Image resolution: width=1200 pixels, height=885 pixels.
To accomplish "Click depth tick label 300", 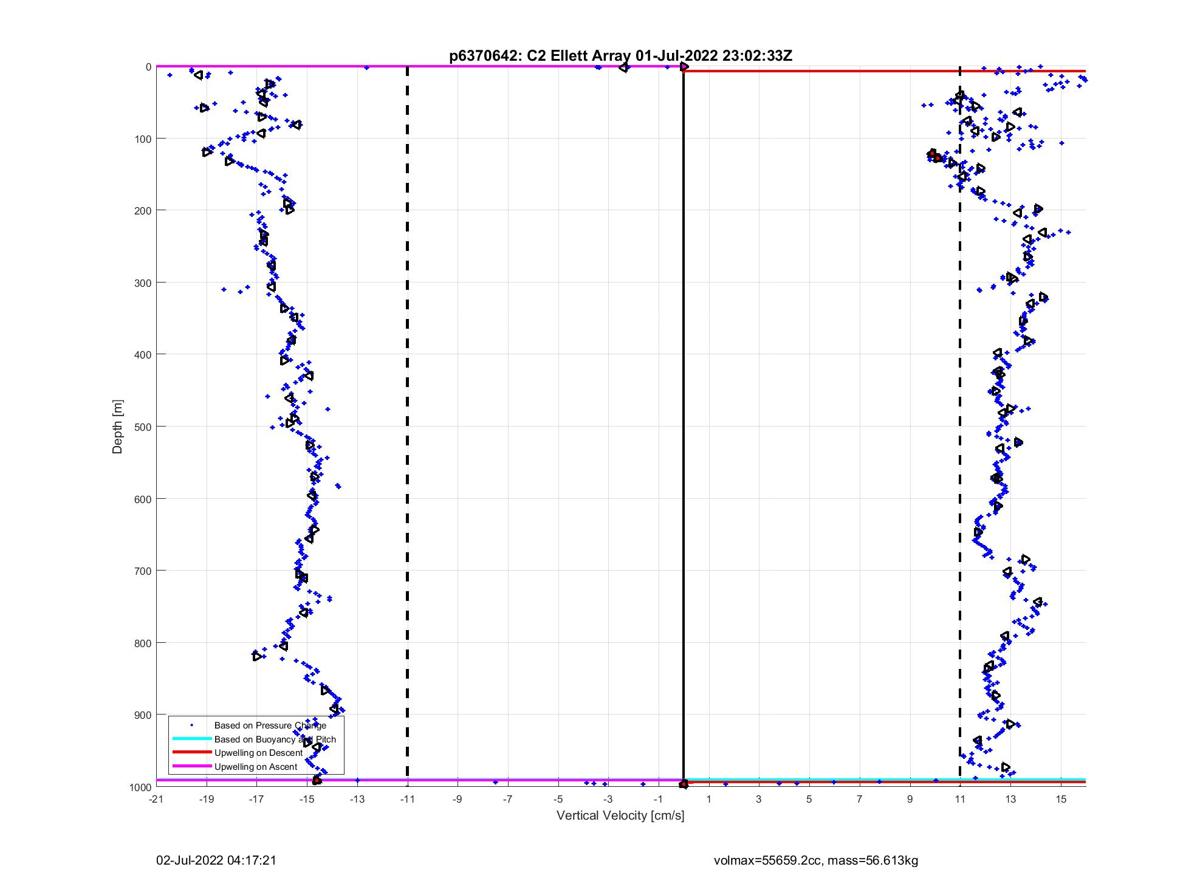I will (x=142, y=283).
